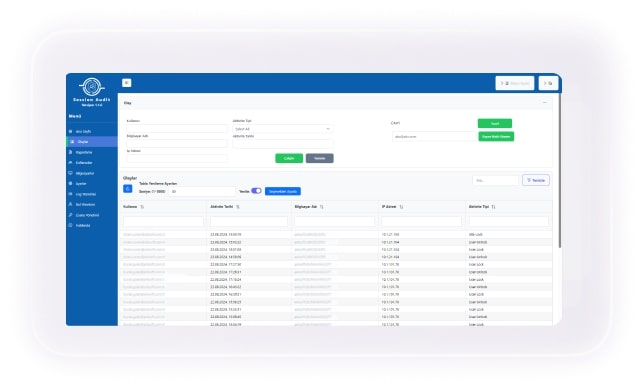Click the small green button above Export Mail

coord(495,123)
